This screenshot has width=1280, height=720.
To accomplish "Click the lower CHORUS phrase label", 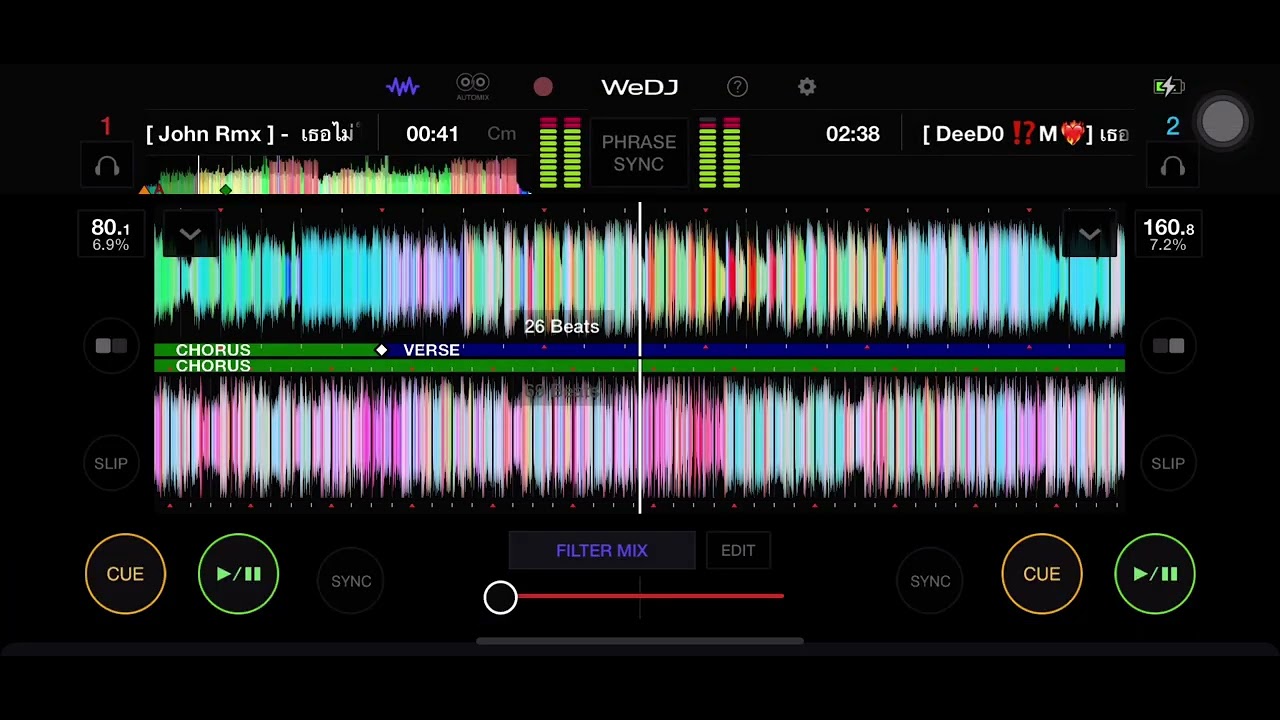I will point(213,366).
